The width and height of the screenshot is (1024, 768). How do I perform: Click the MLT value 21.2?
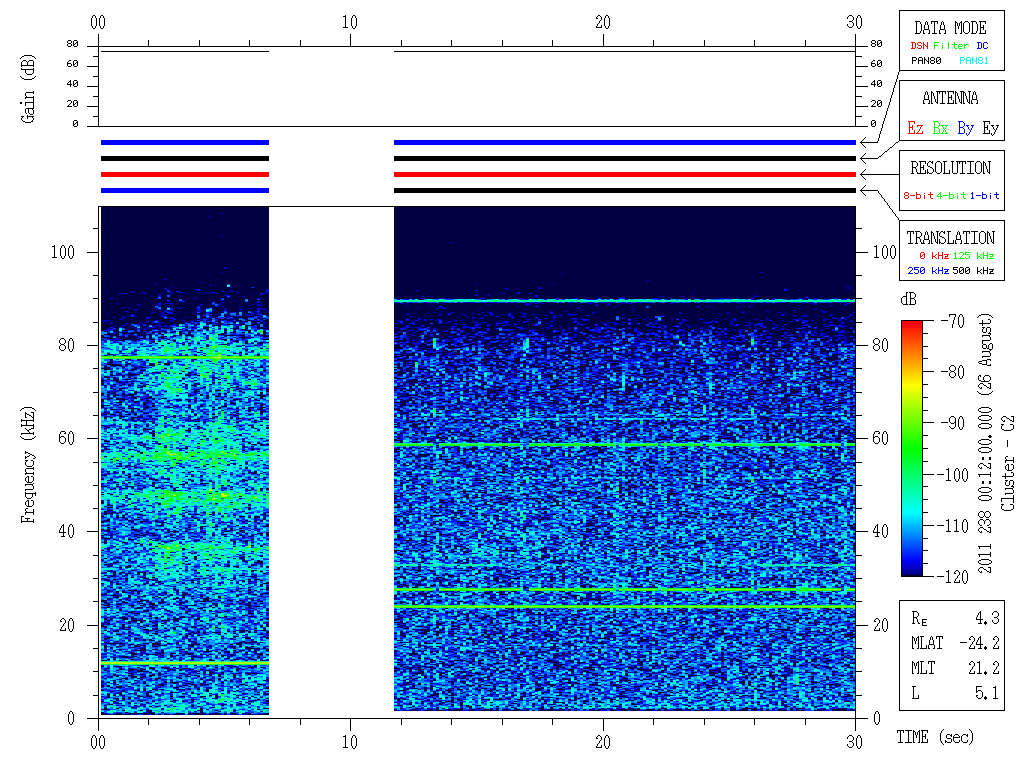[984, 668]
